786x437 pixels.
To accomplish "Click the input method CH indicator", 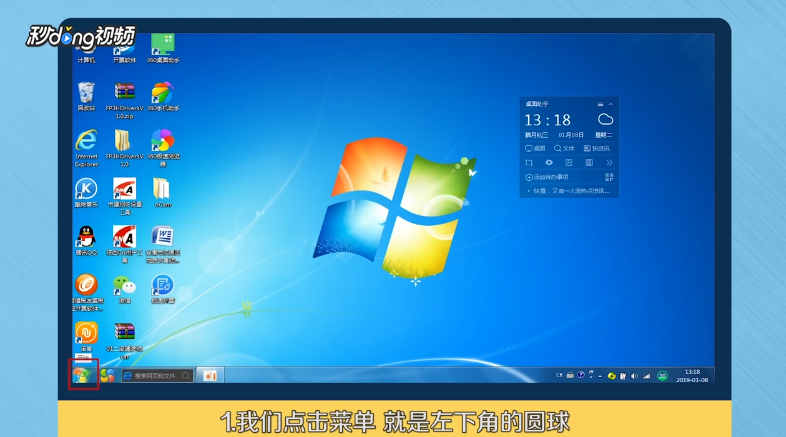I will tap(559, 375).
